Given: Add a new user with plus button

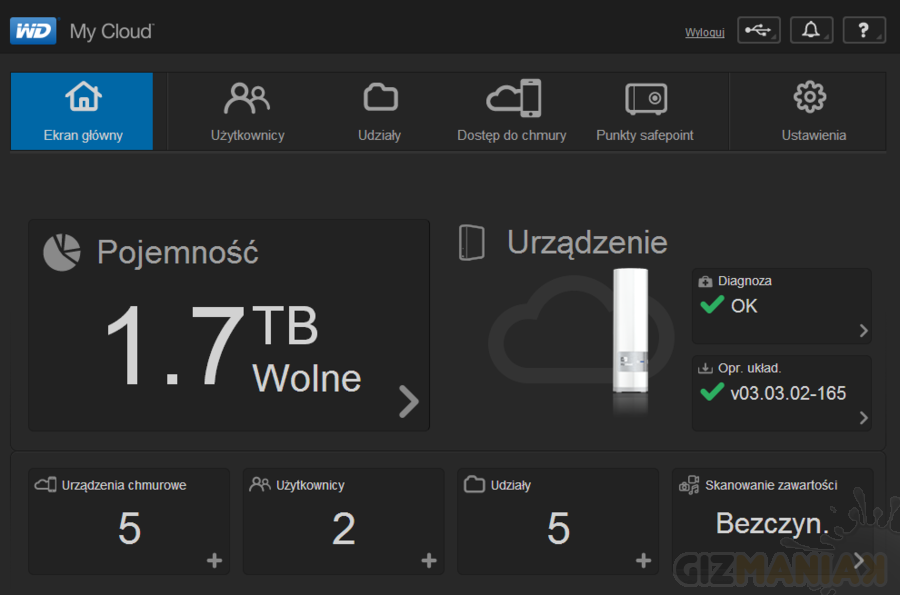Looking at the screenshot, I should coord(429,561).
